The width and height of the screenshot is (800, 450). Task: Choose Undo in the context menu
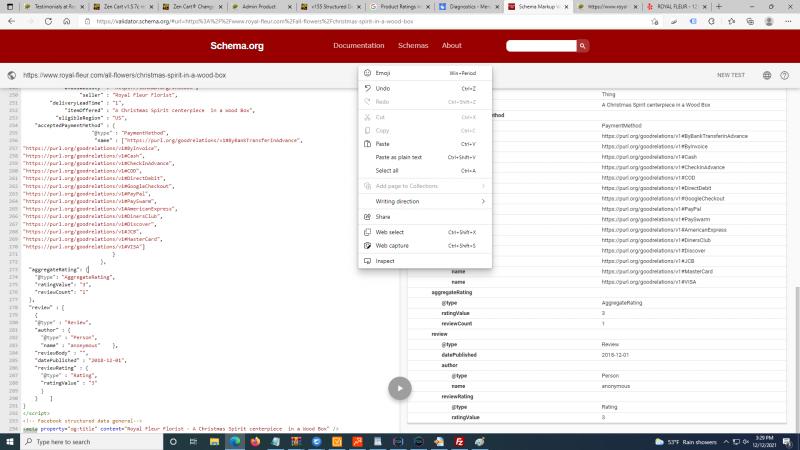click(425, 88)
